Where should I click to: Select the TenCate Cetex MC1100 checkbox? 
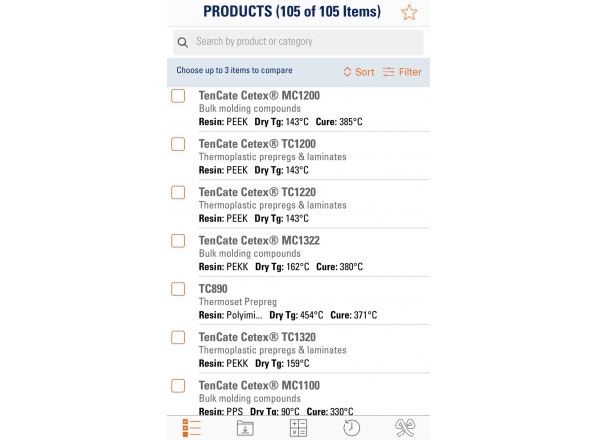[178, 386]
